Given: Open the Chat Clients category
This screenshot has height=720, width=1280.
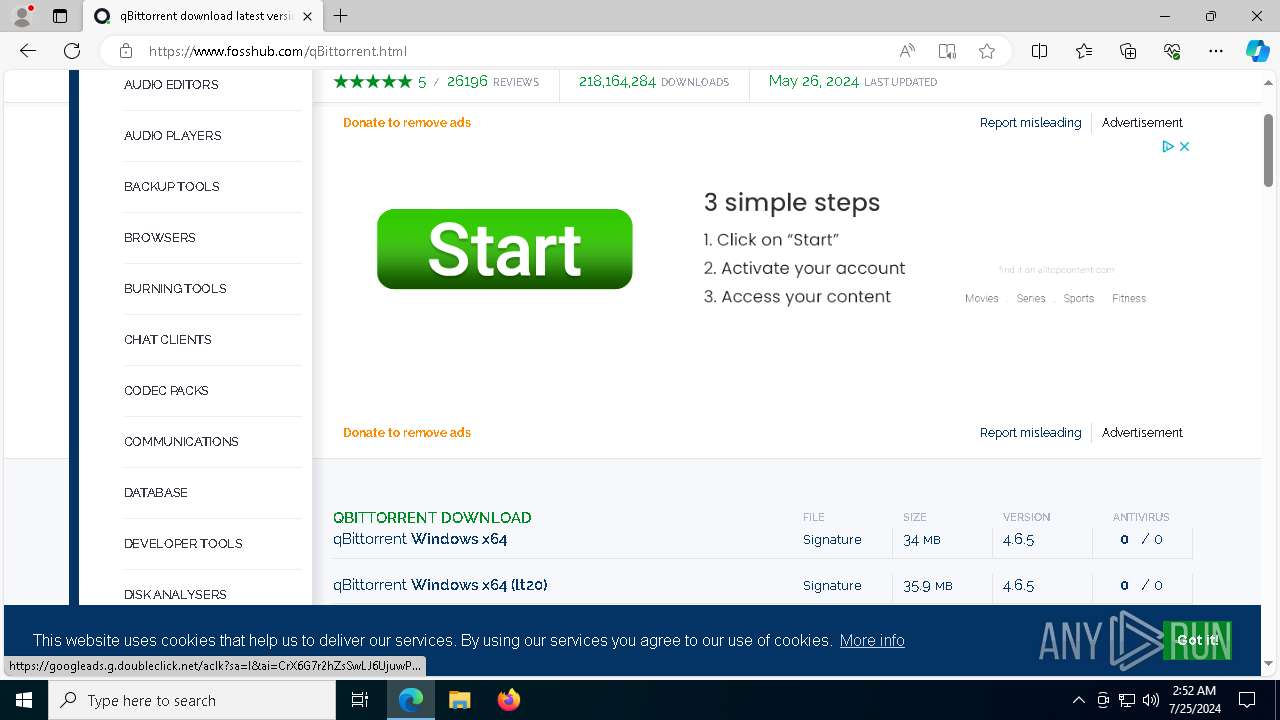Looking at the screenshot, I should coord(168,340).
